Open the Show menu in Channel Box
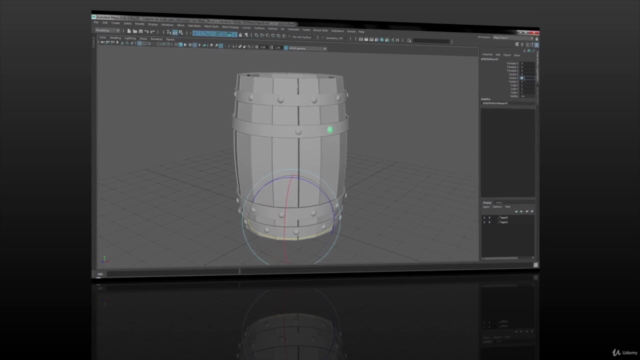 517,55
